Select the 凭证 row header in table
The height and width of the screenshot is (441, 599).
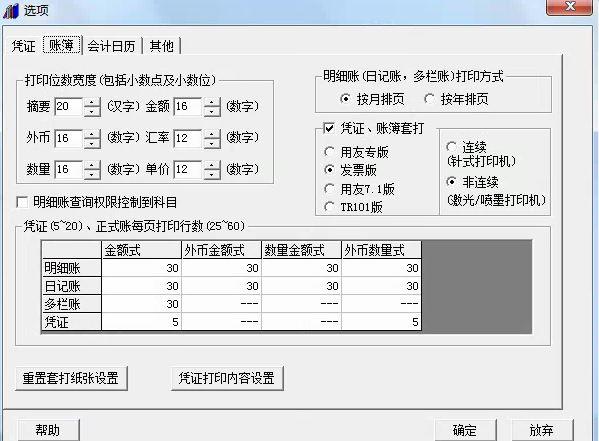tap(71, 322)
